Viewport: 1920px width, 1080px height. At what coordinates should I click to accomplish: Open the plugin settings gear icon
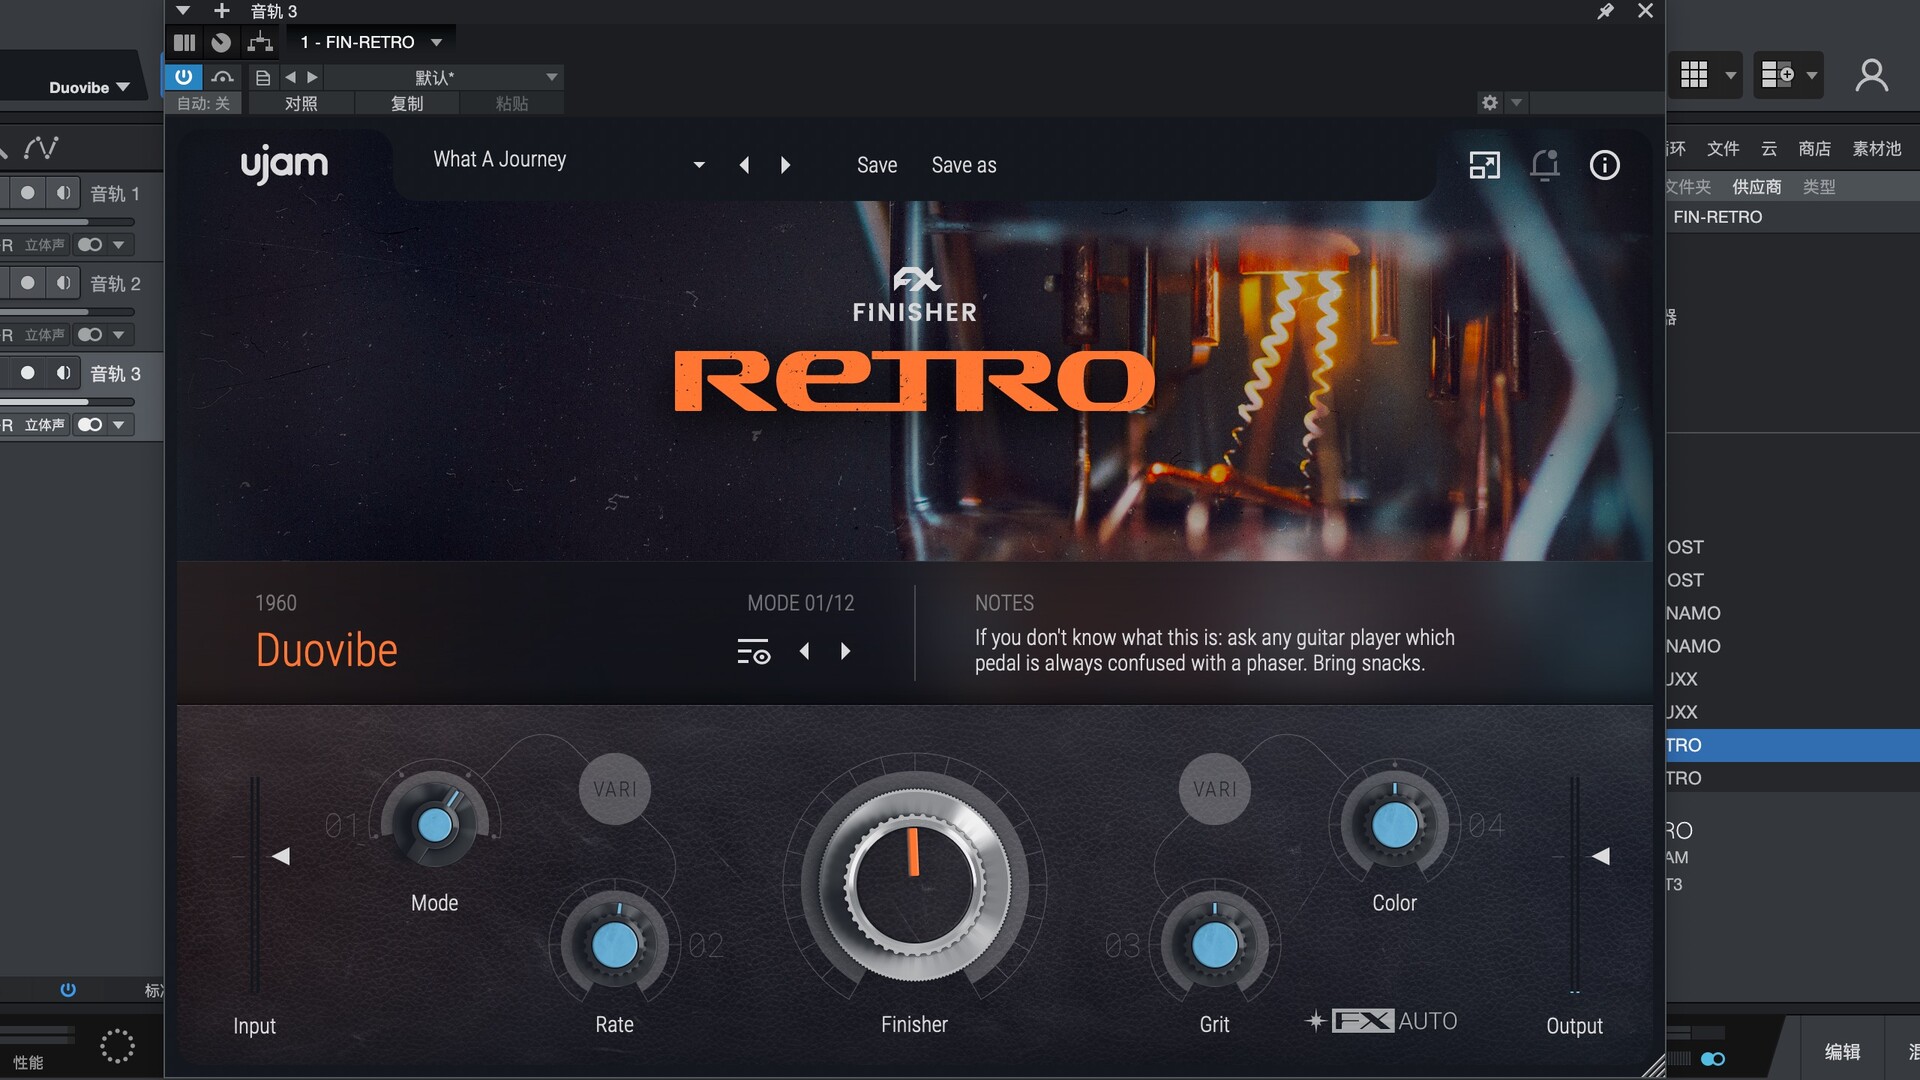pos(1490,102)
